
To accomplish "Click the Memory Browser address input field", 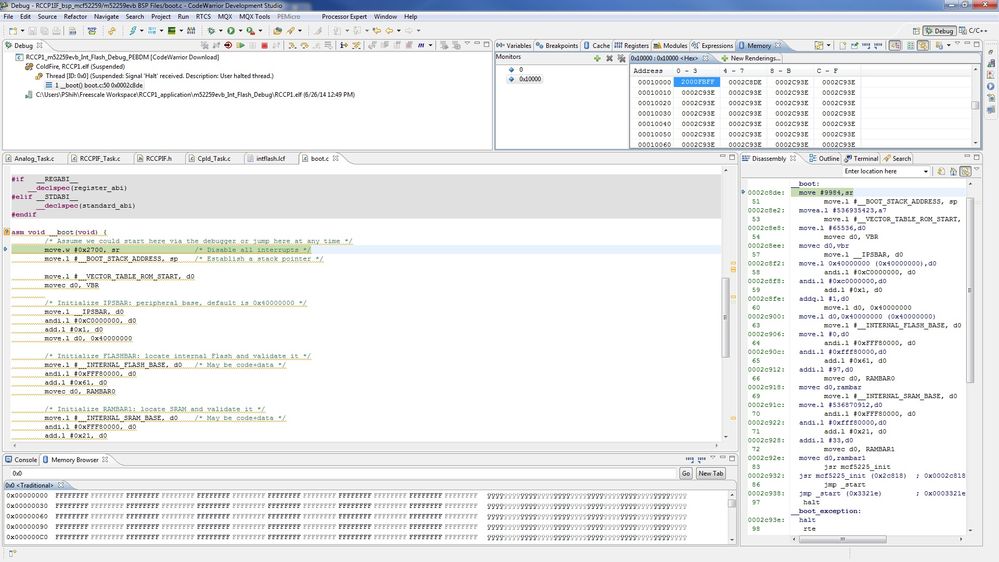I will [341, 473].
